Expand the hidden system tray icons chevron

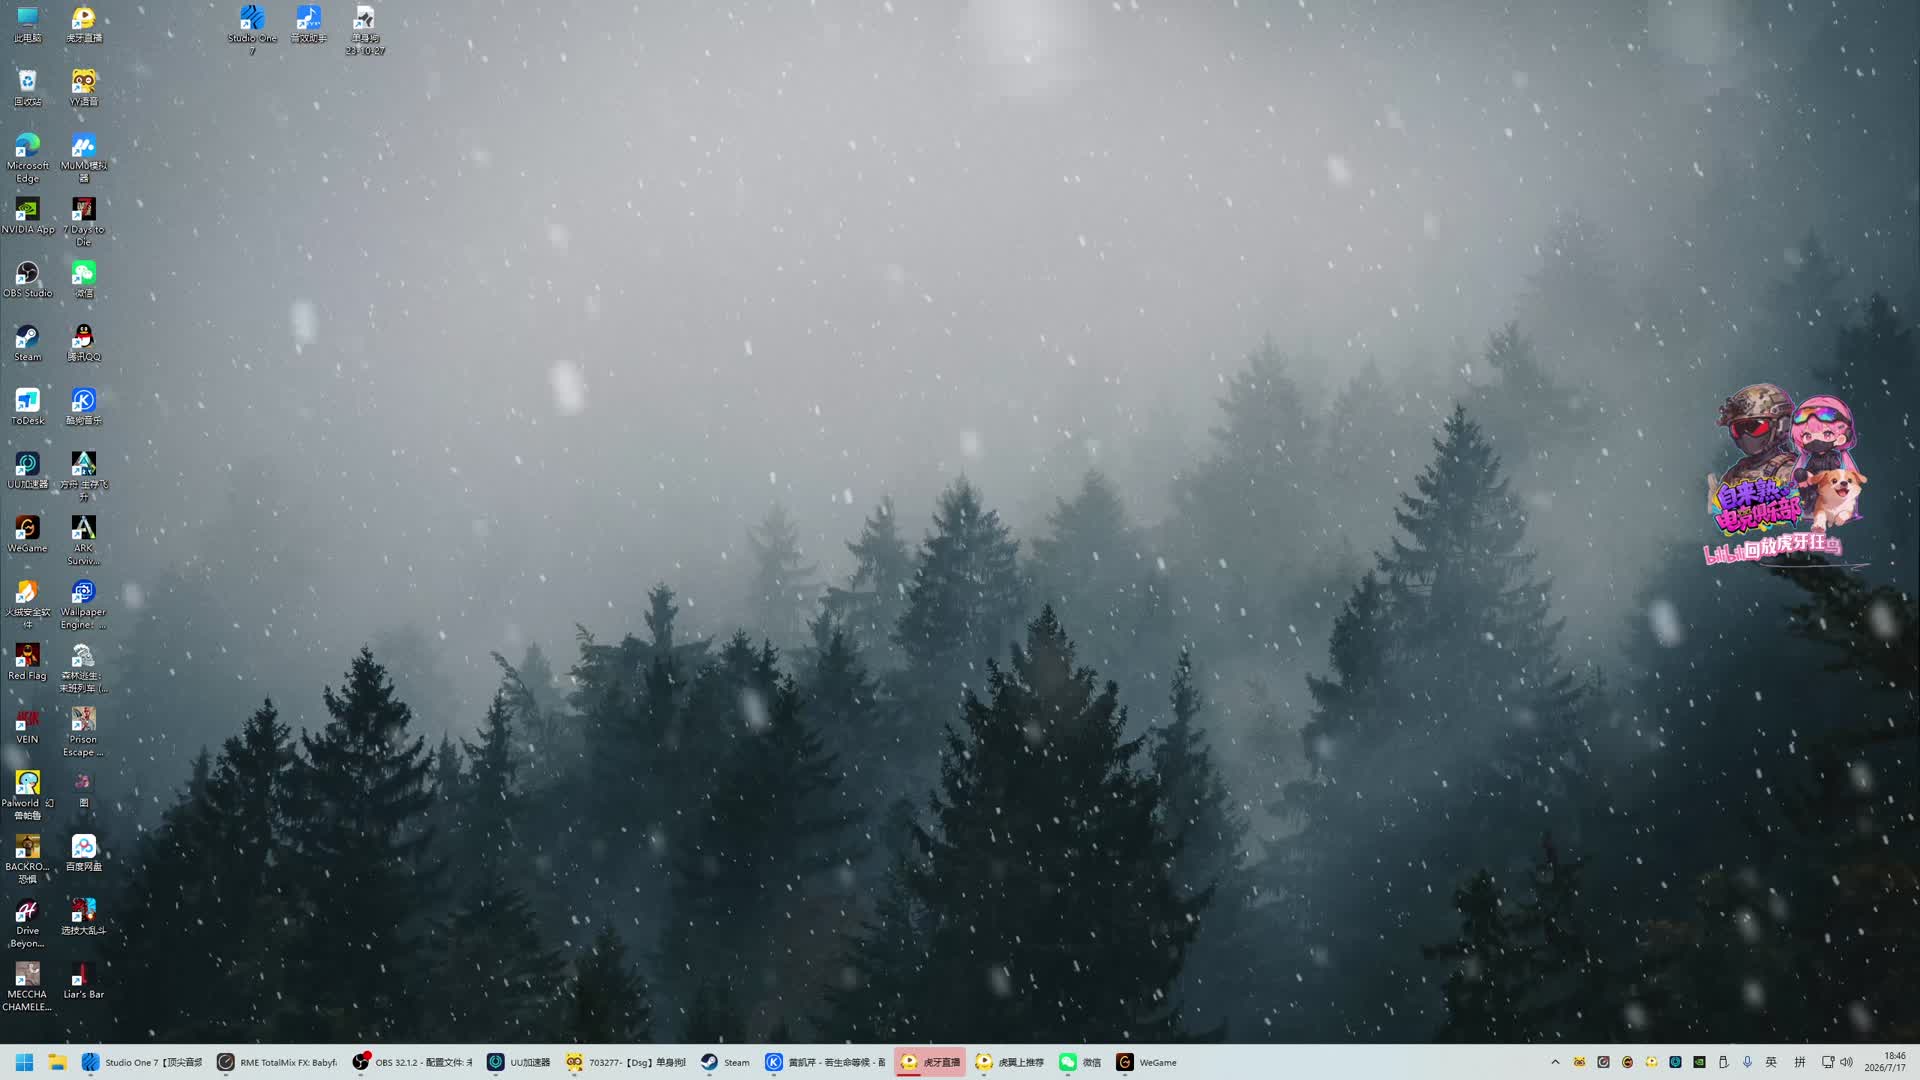click(x=1555, y=1062)
